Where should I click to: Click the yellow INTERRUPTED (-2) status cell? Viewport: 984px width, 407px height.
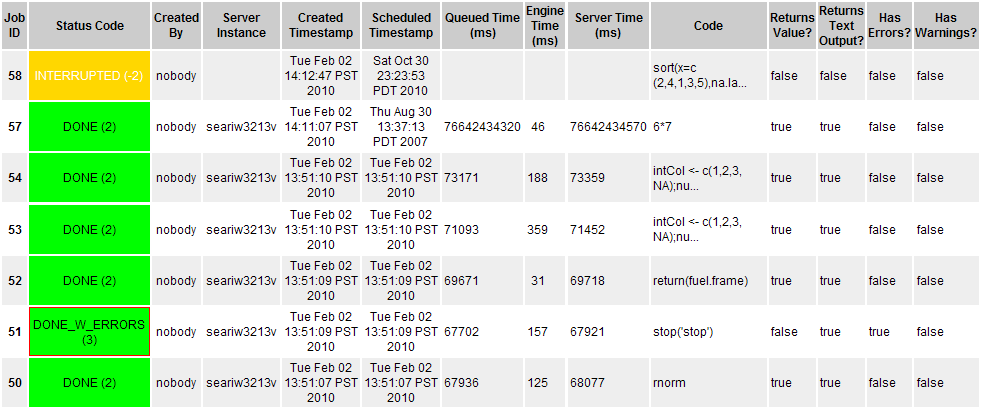[90, 75]
